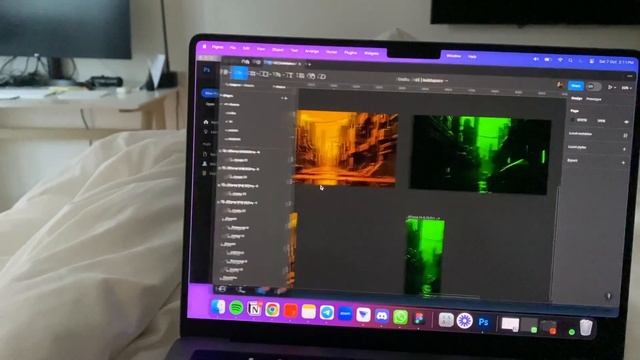Open Notion from the dock

(254, 309)
